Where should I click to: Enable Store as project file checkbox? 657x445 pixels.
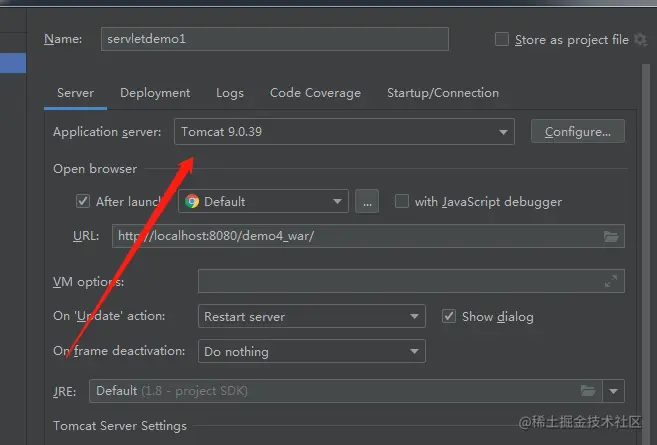(502, 39)
